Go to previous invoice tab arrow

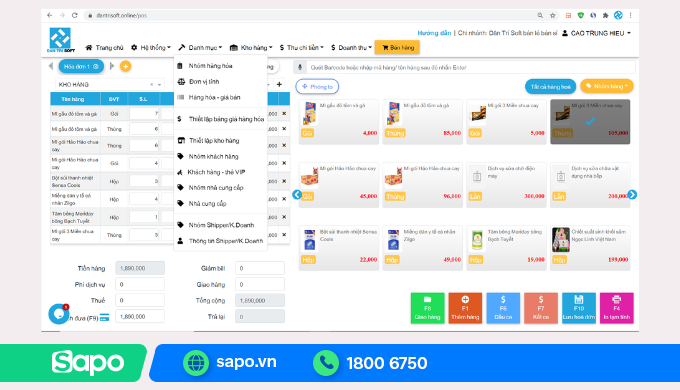click(51, 66)
